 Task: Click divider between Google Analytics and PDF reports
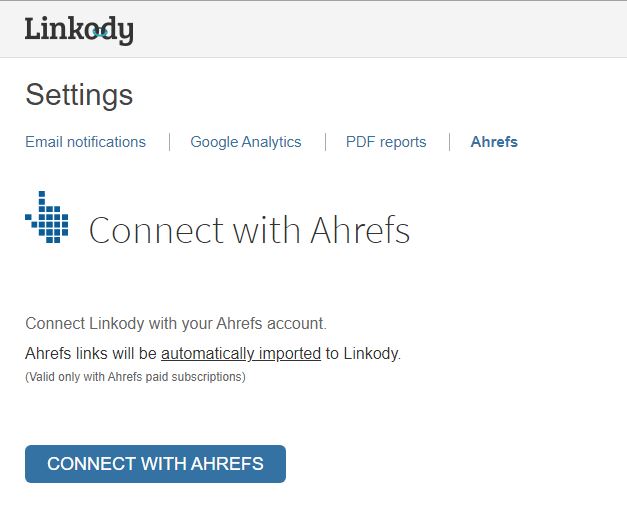[x=325, y=142]
